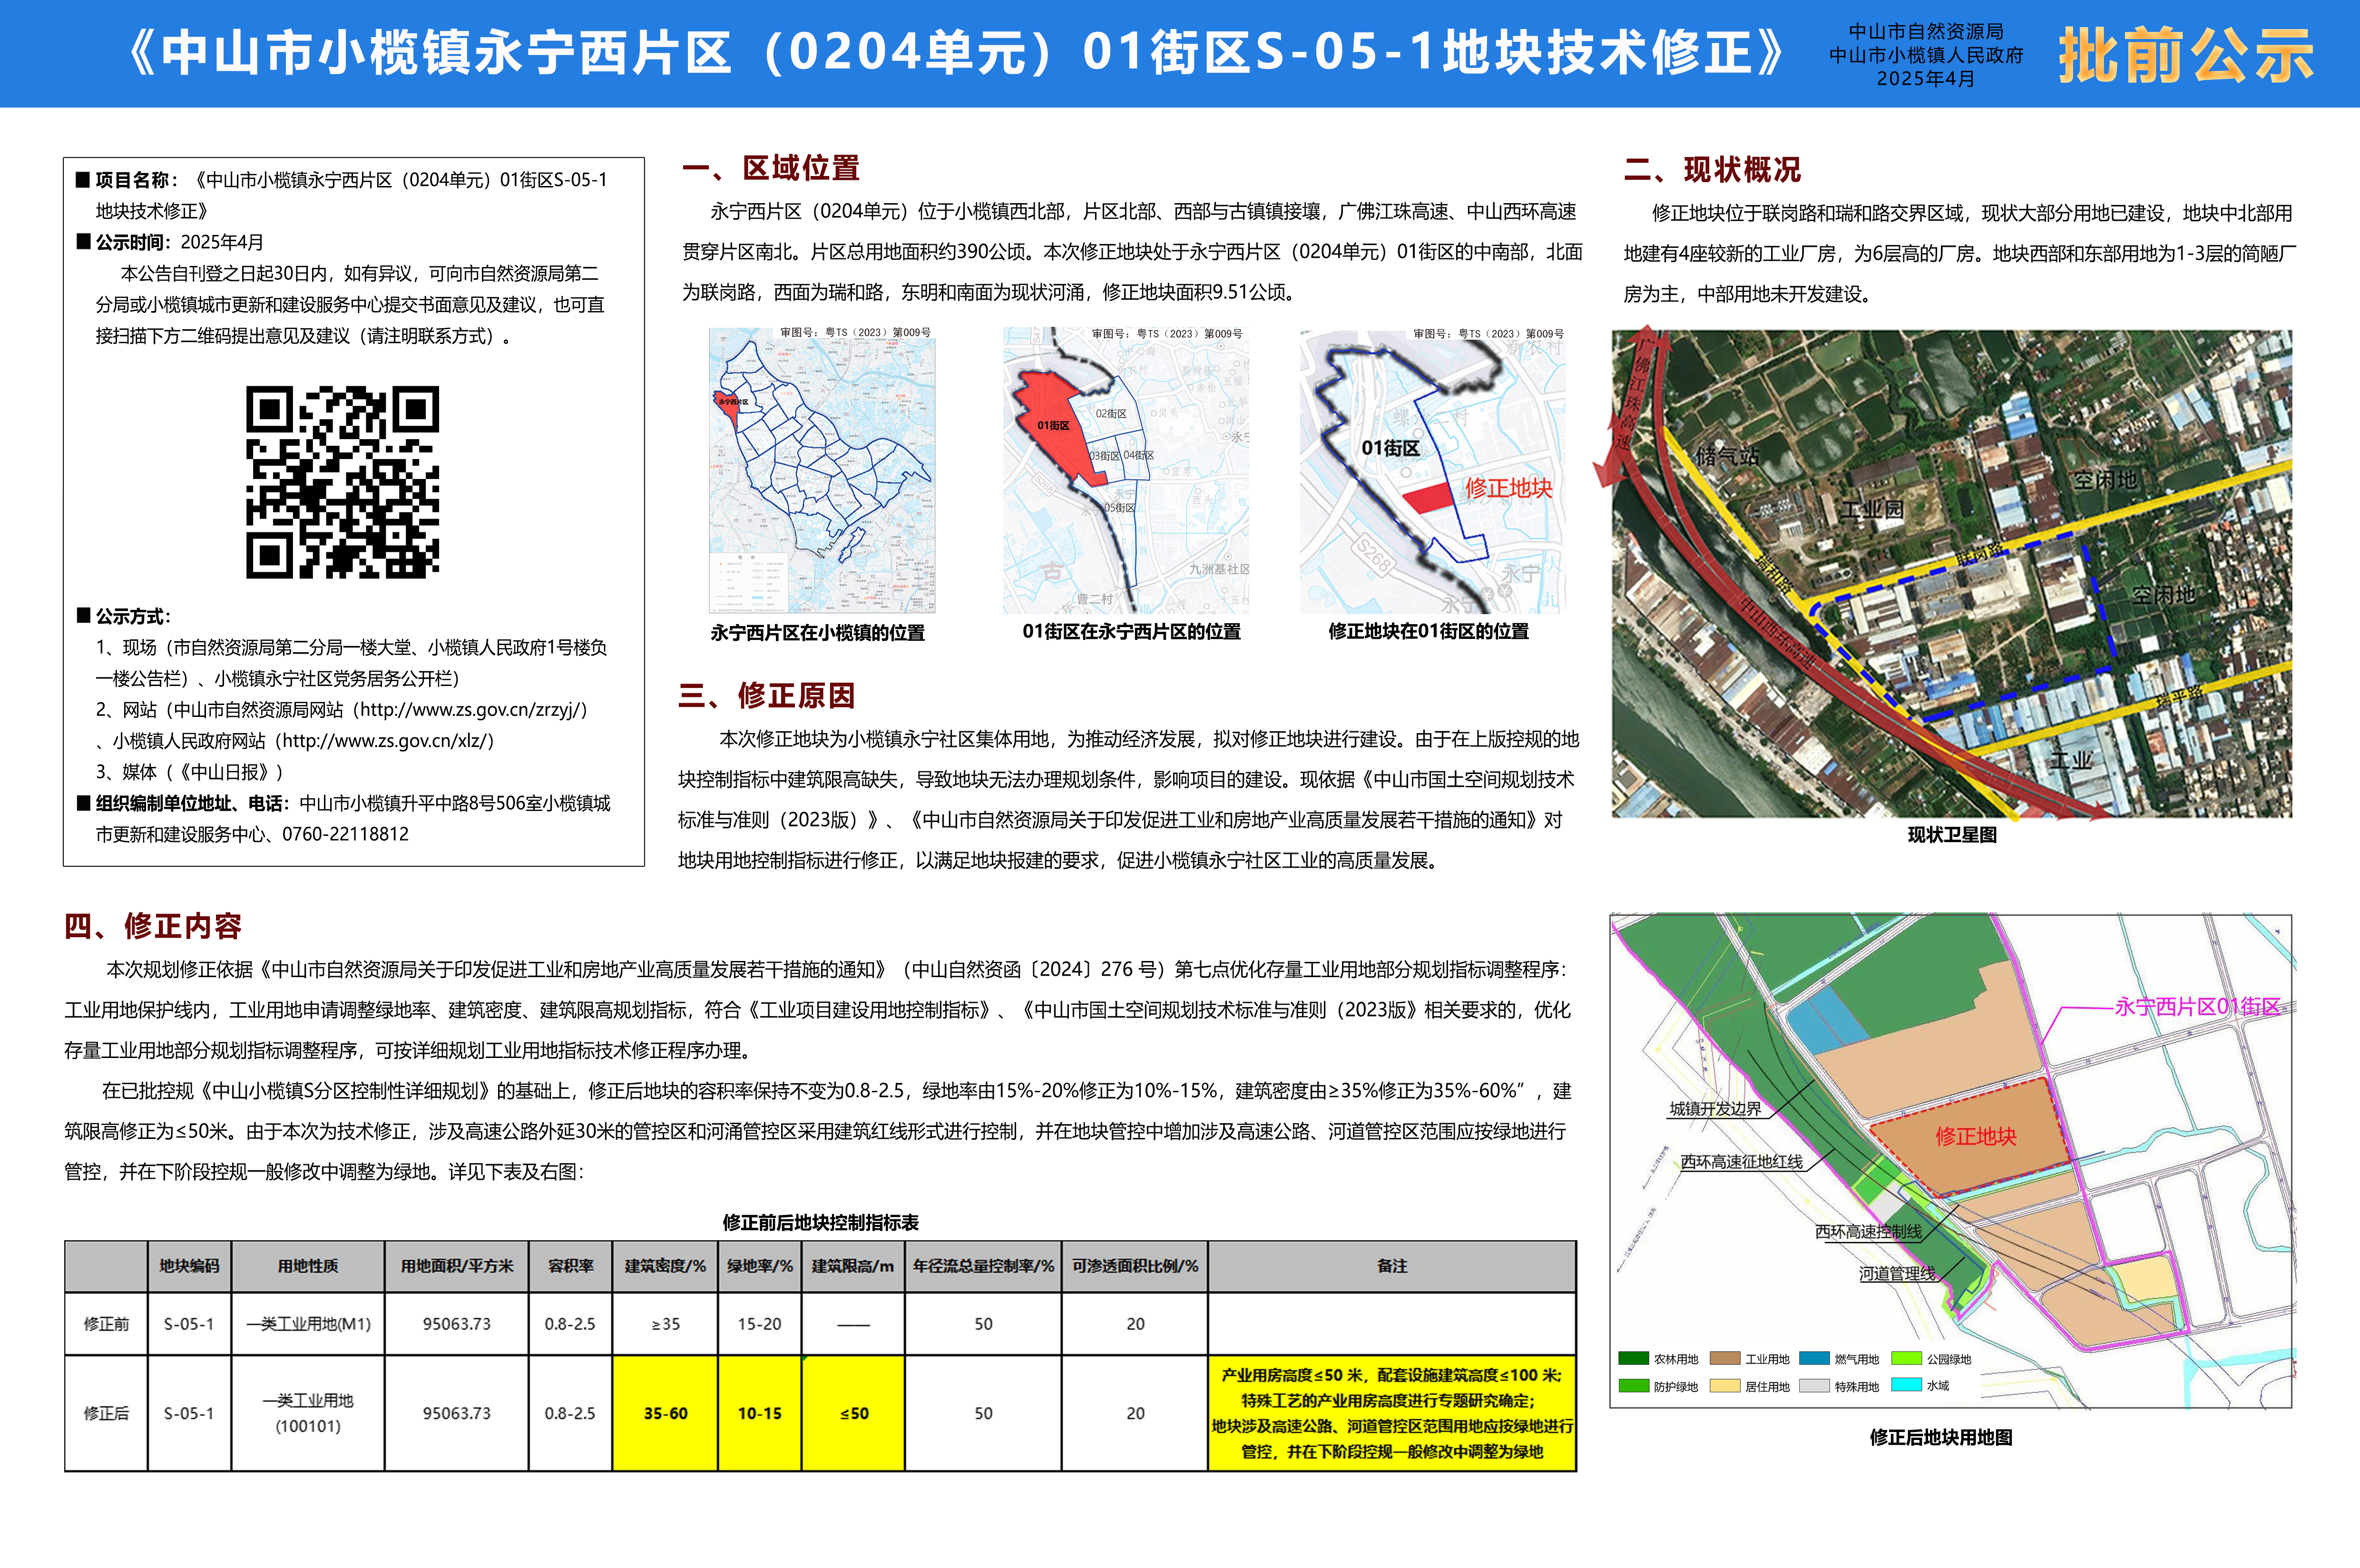This screenshot has width=2360, height=1568.
Task: Click the 建筑限高/m column header
Action: [853, 1266]
